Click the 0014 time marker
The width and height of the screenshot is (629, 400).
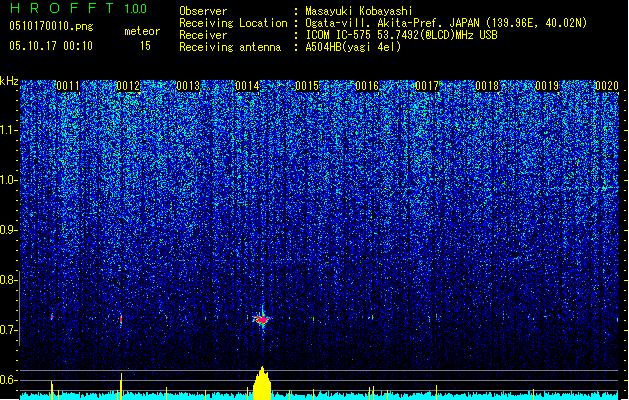coord(248,86)
